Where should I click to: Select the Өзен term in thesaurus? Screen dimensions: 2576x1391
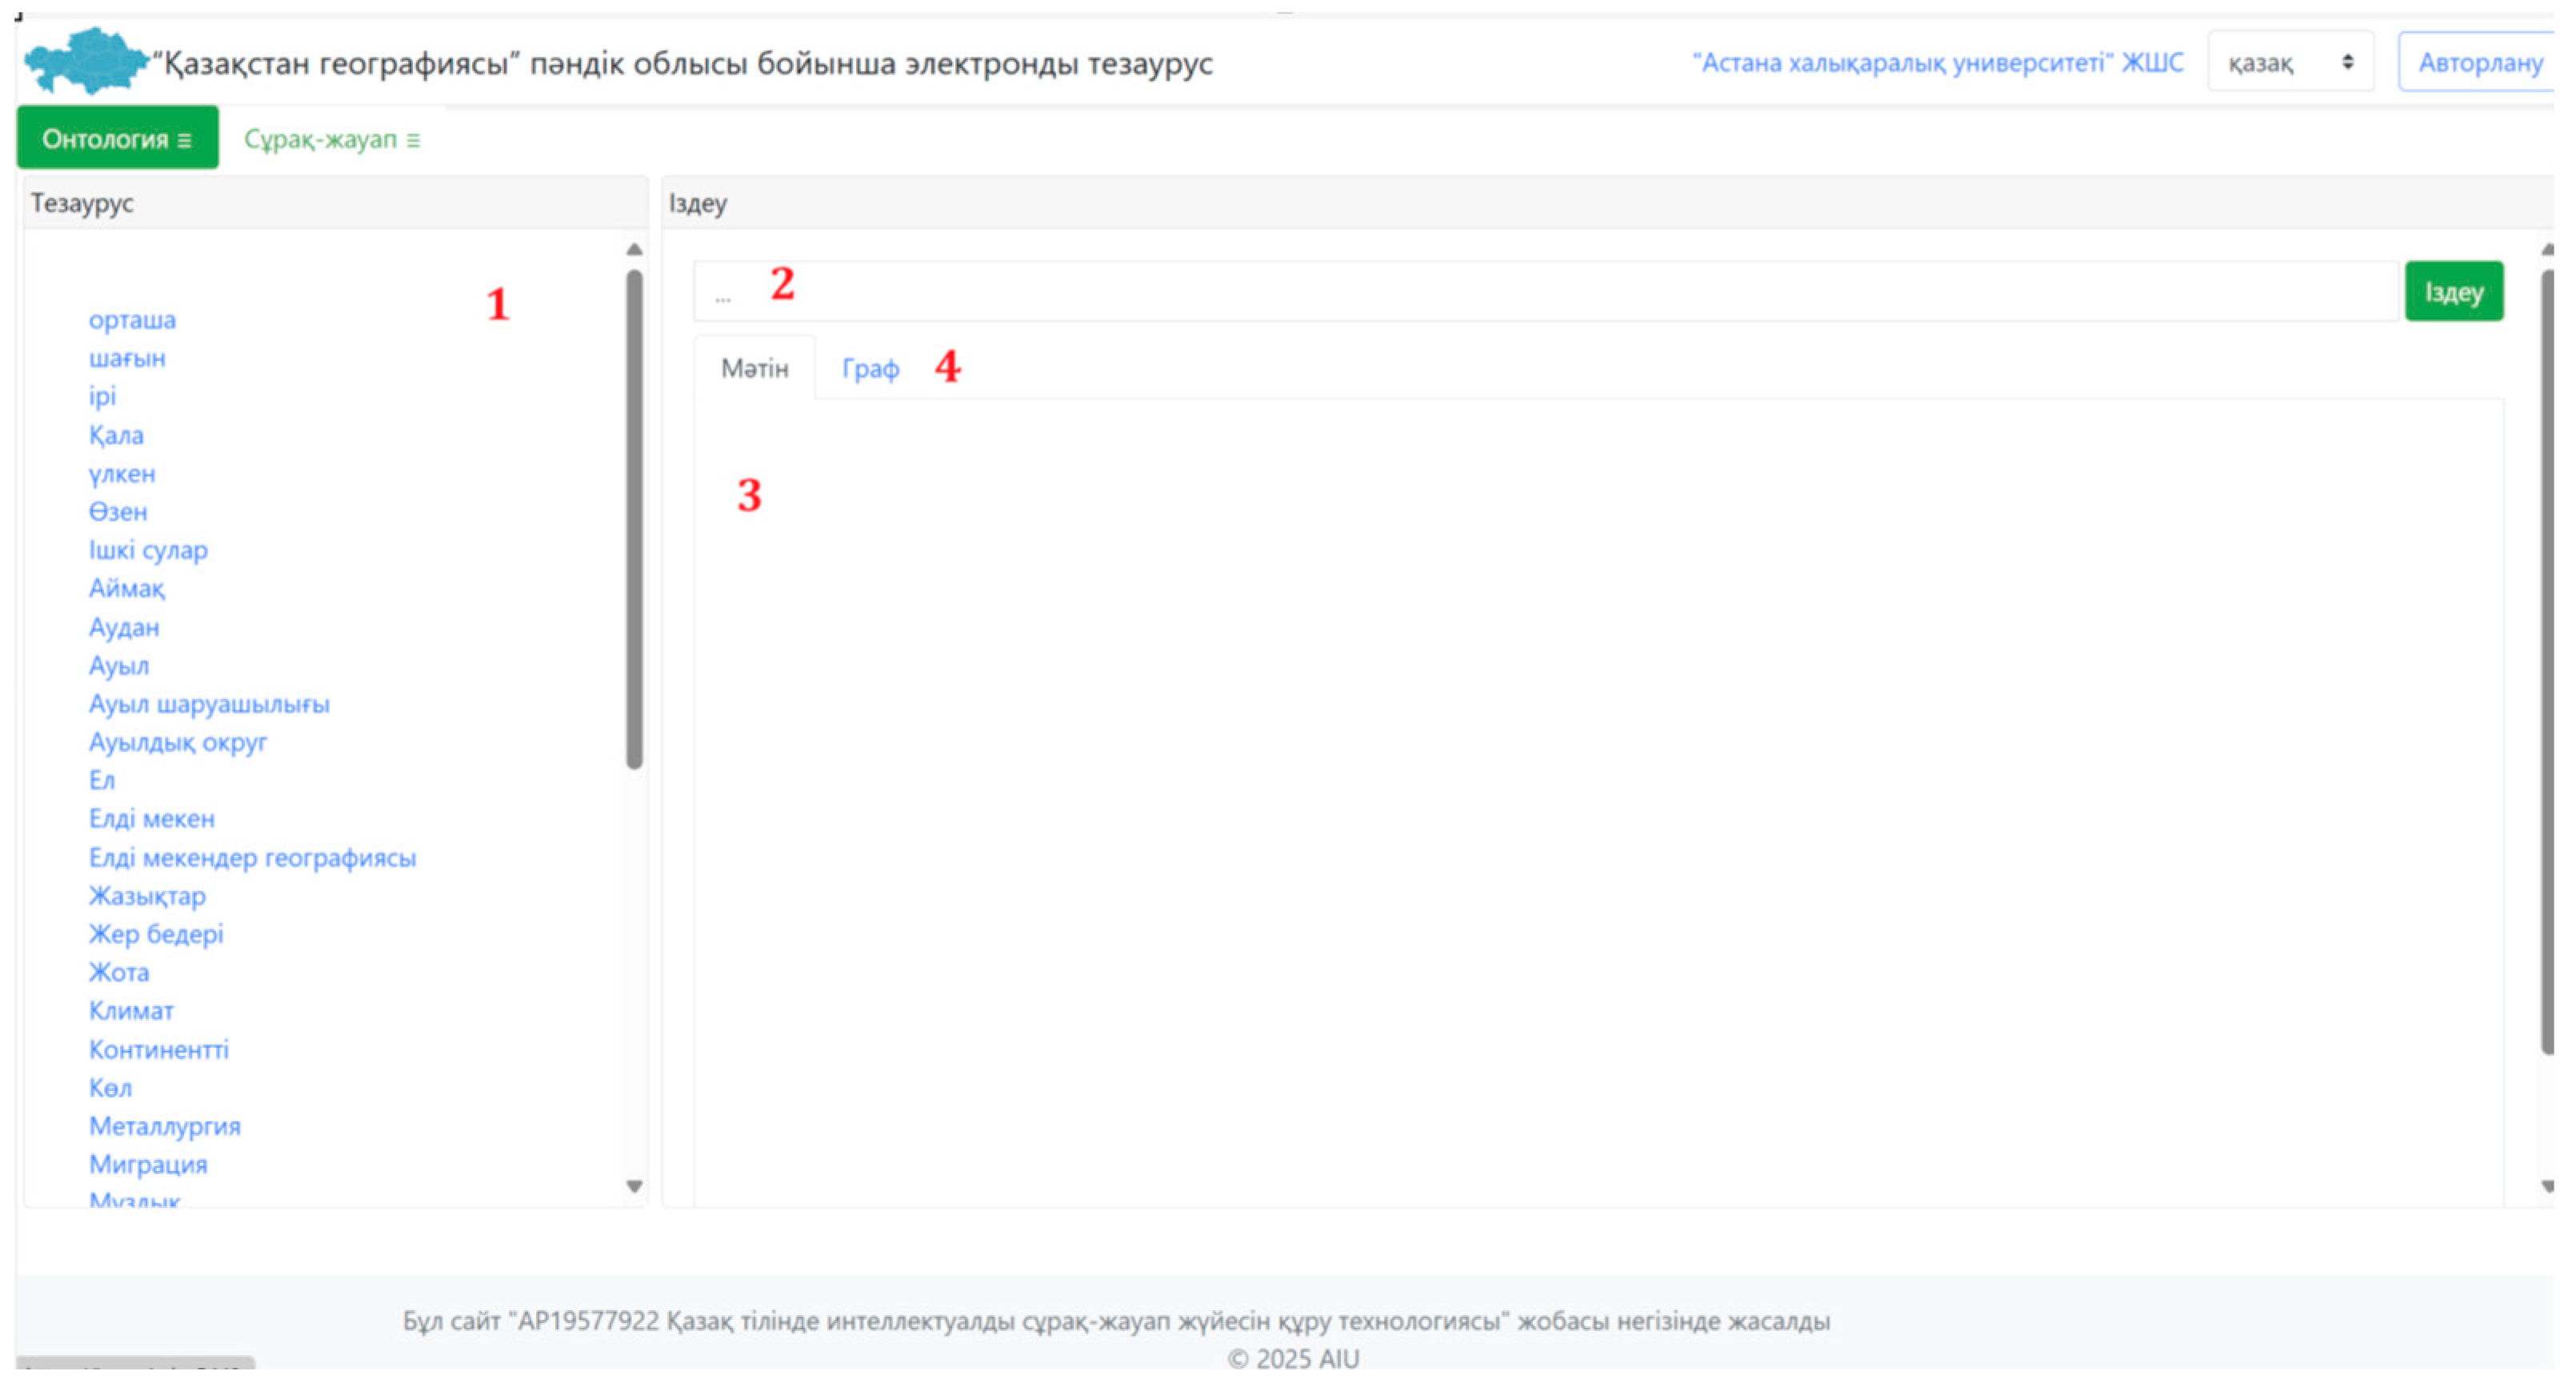click(x=118, y=512)
